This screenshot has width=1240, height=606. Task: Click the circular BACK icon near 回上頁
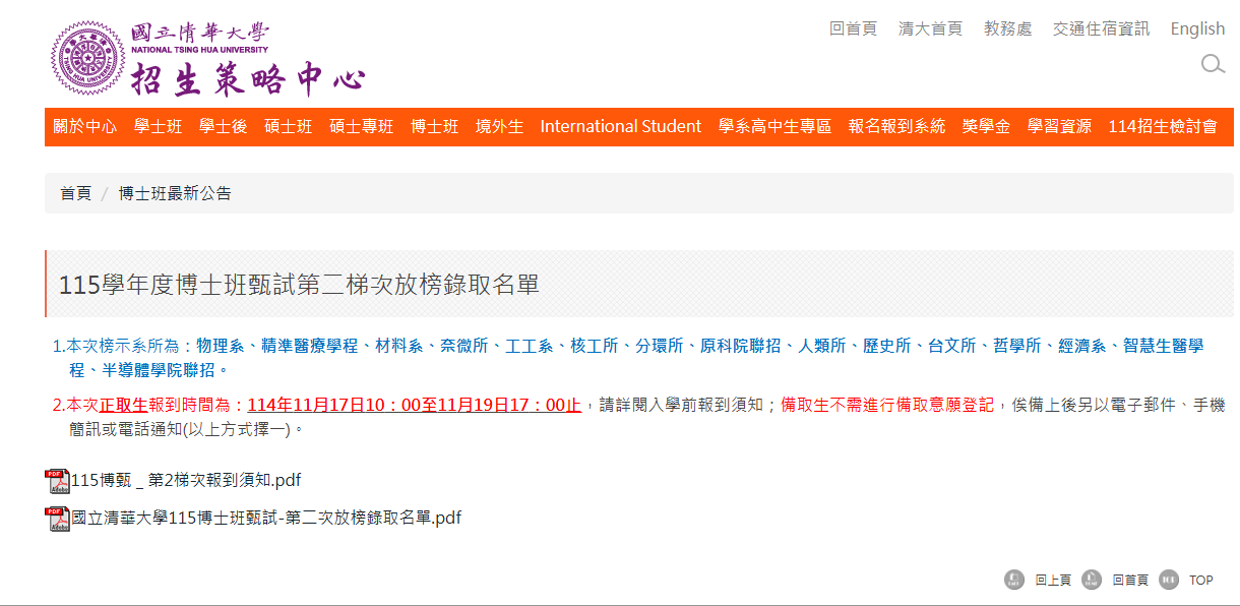[x=1013, y=579]
